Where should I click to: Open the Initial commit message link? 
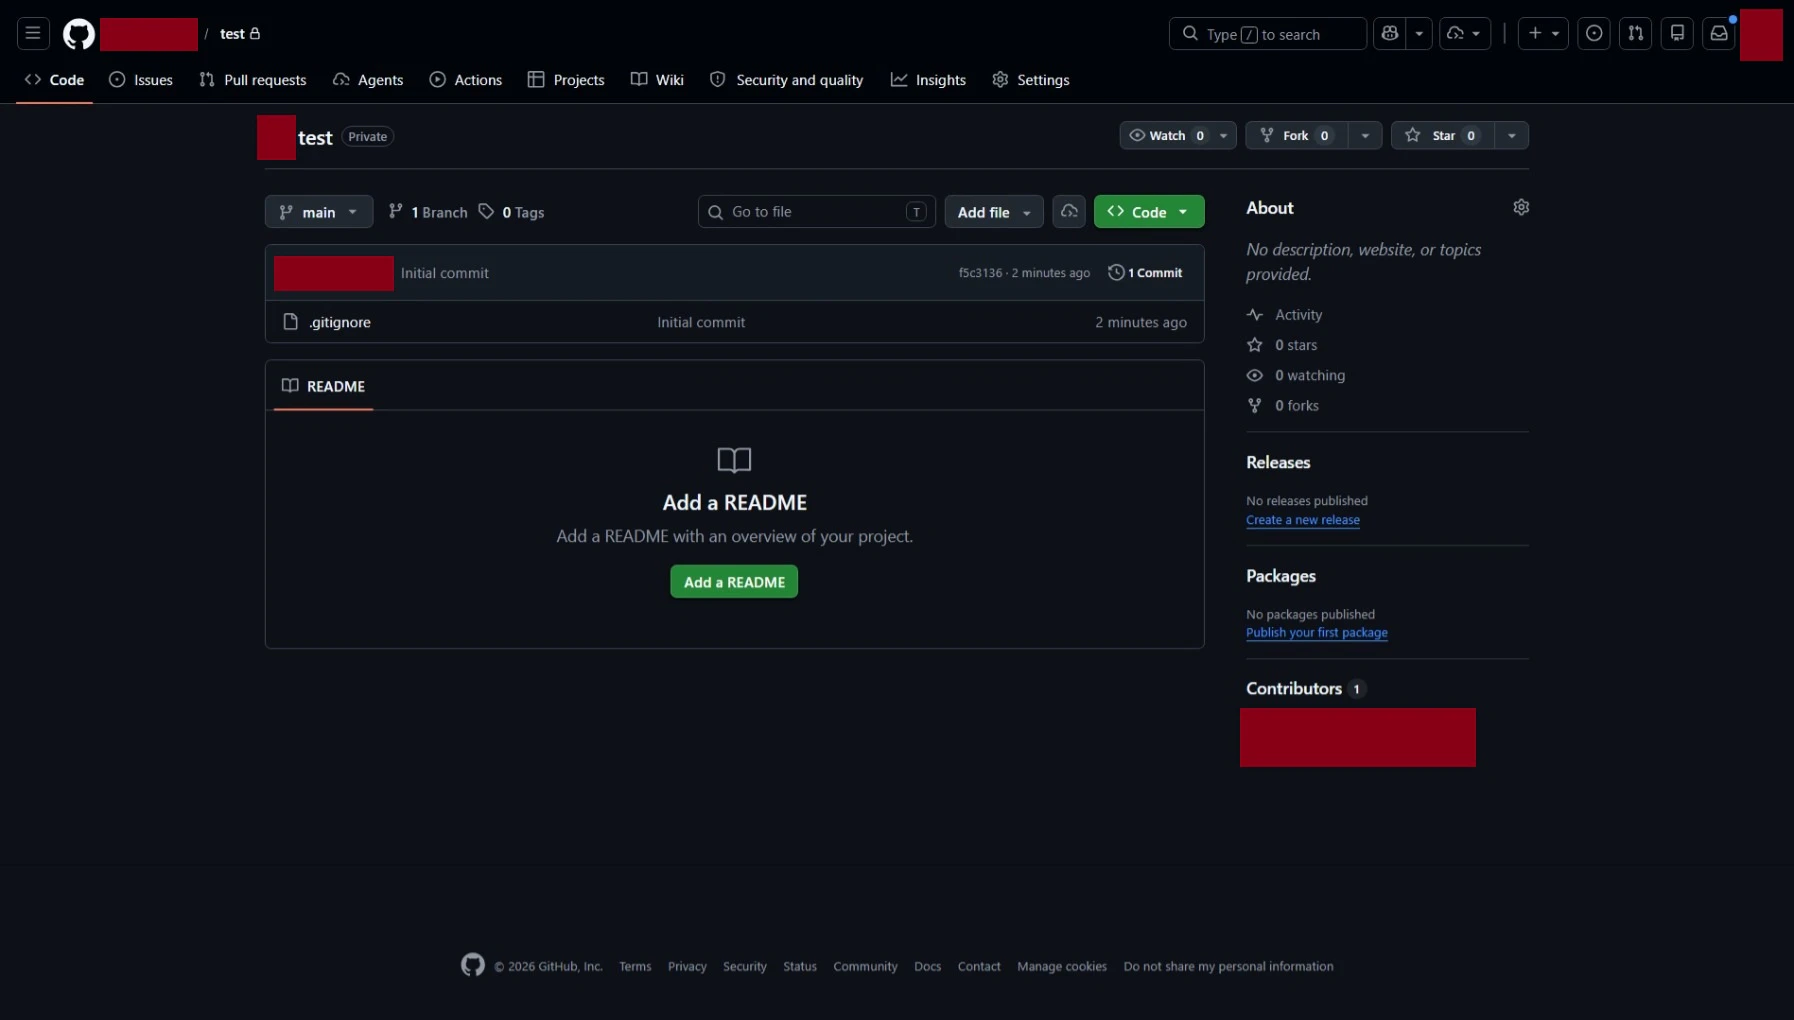click(x=445, y=273)
